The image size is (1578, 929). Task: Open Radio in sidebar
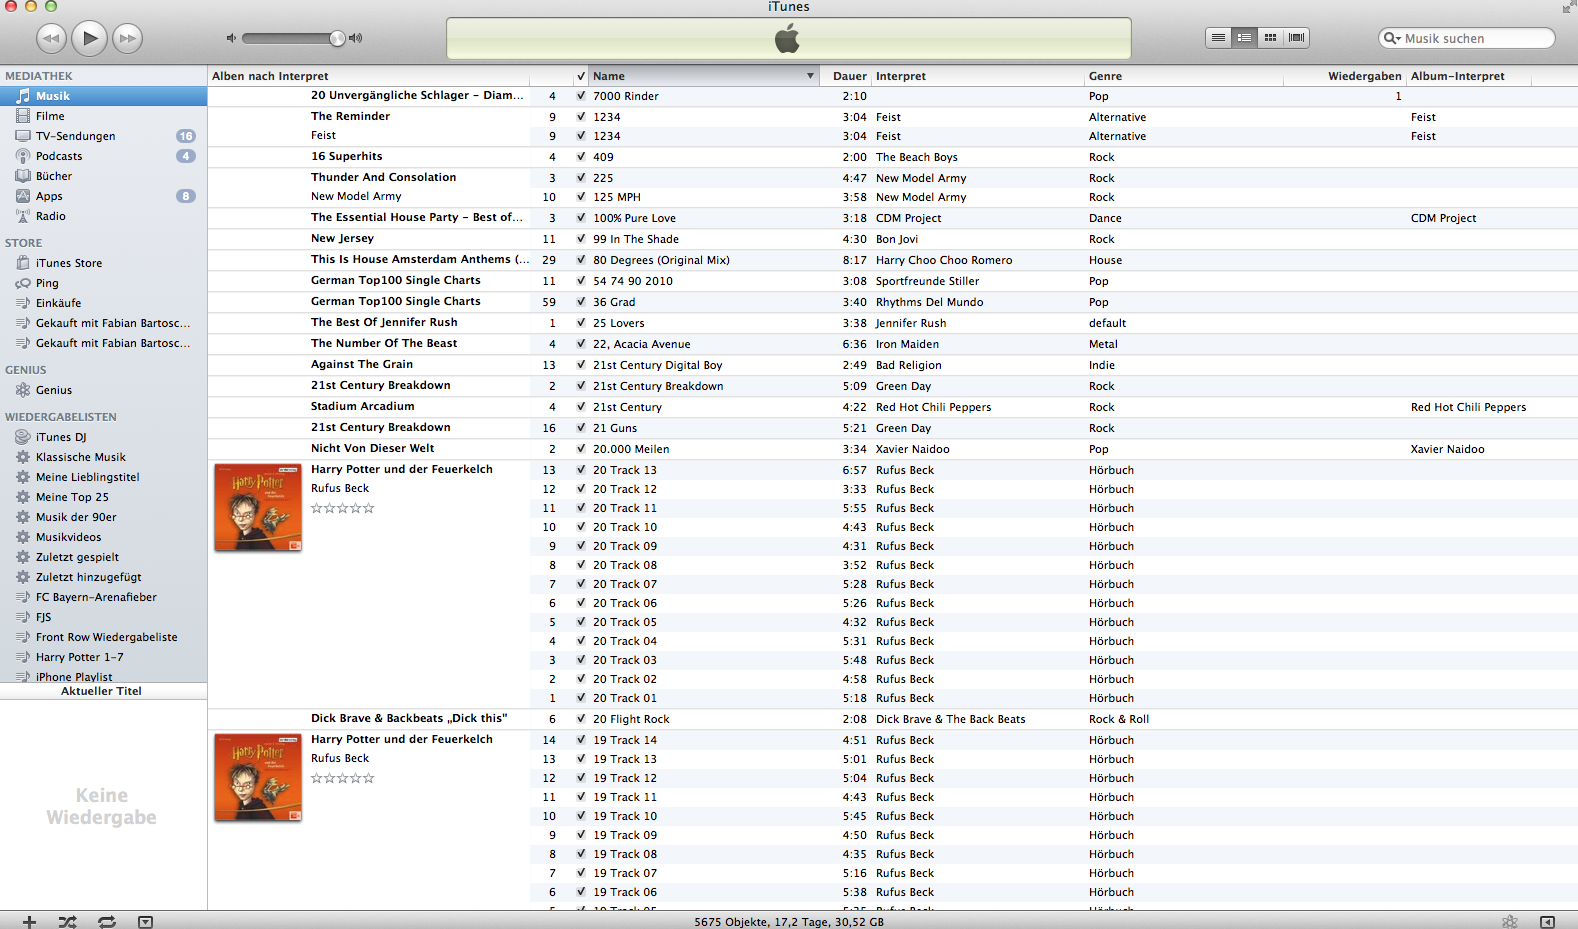103,216
